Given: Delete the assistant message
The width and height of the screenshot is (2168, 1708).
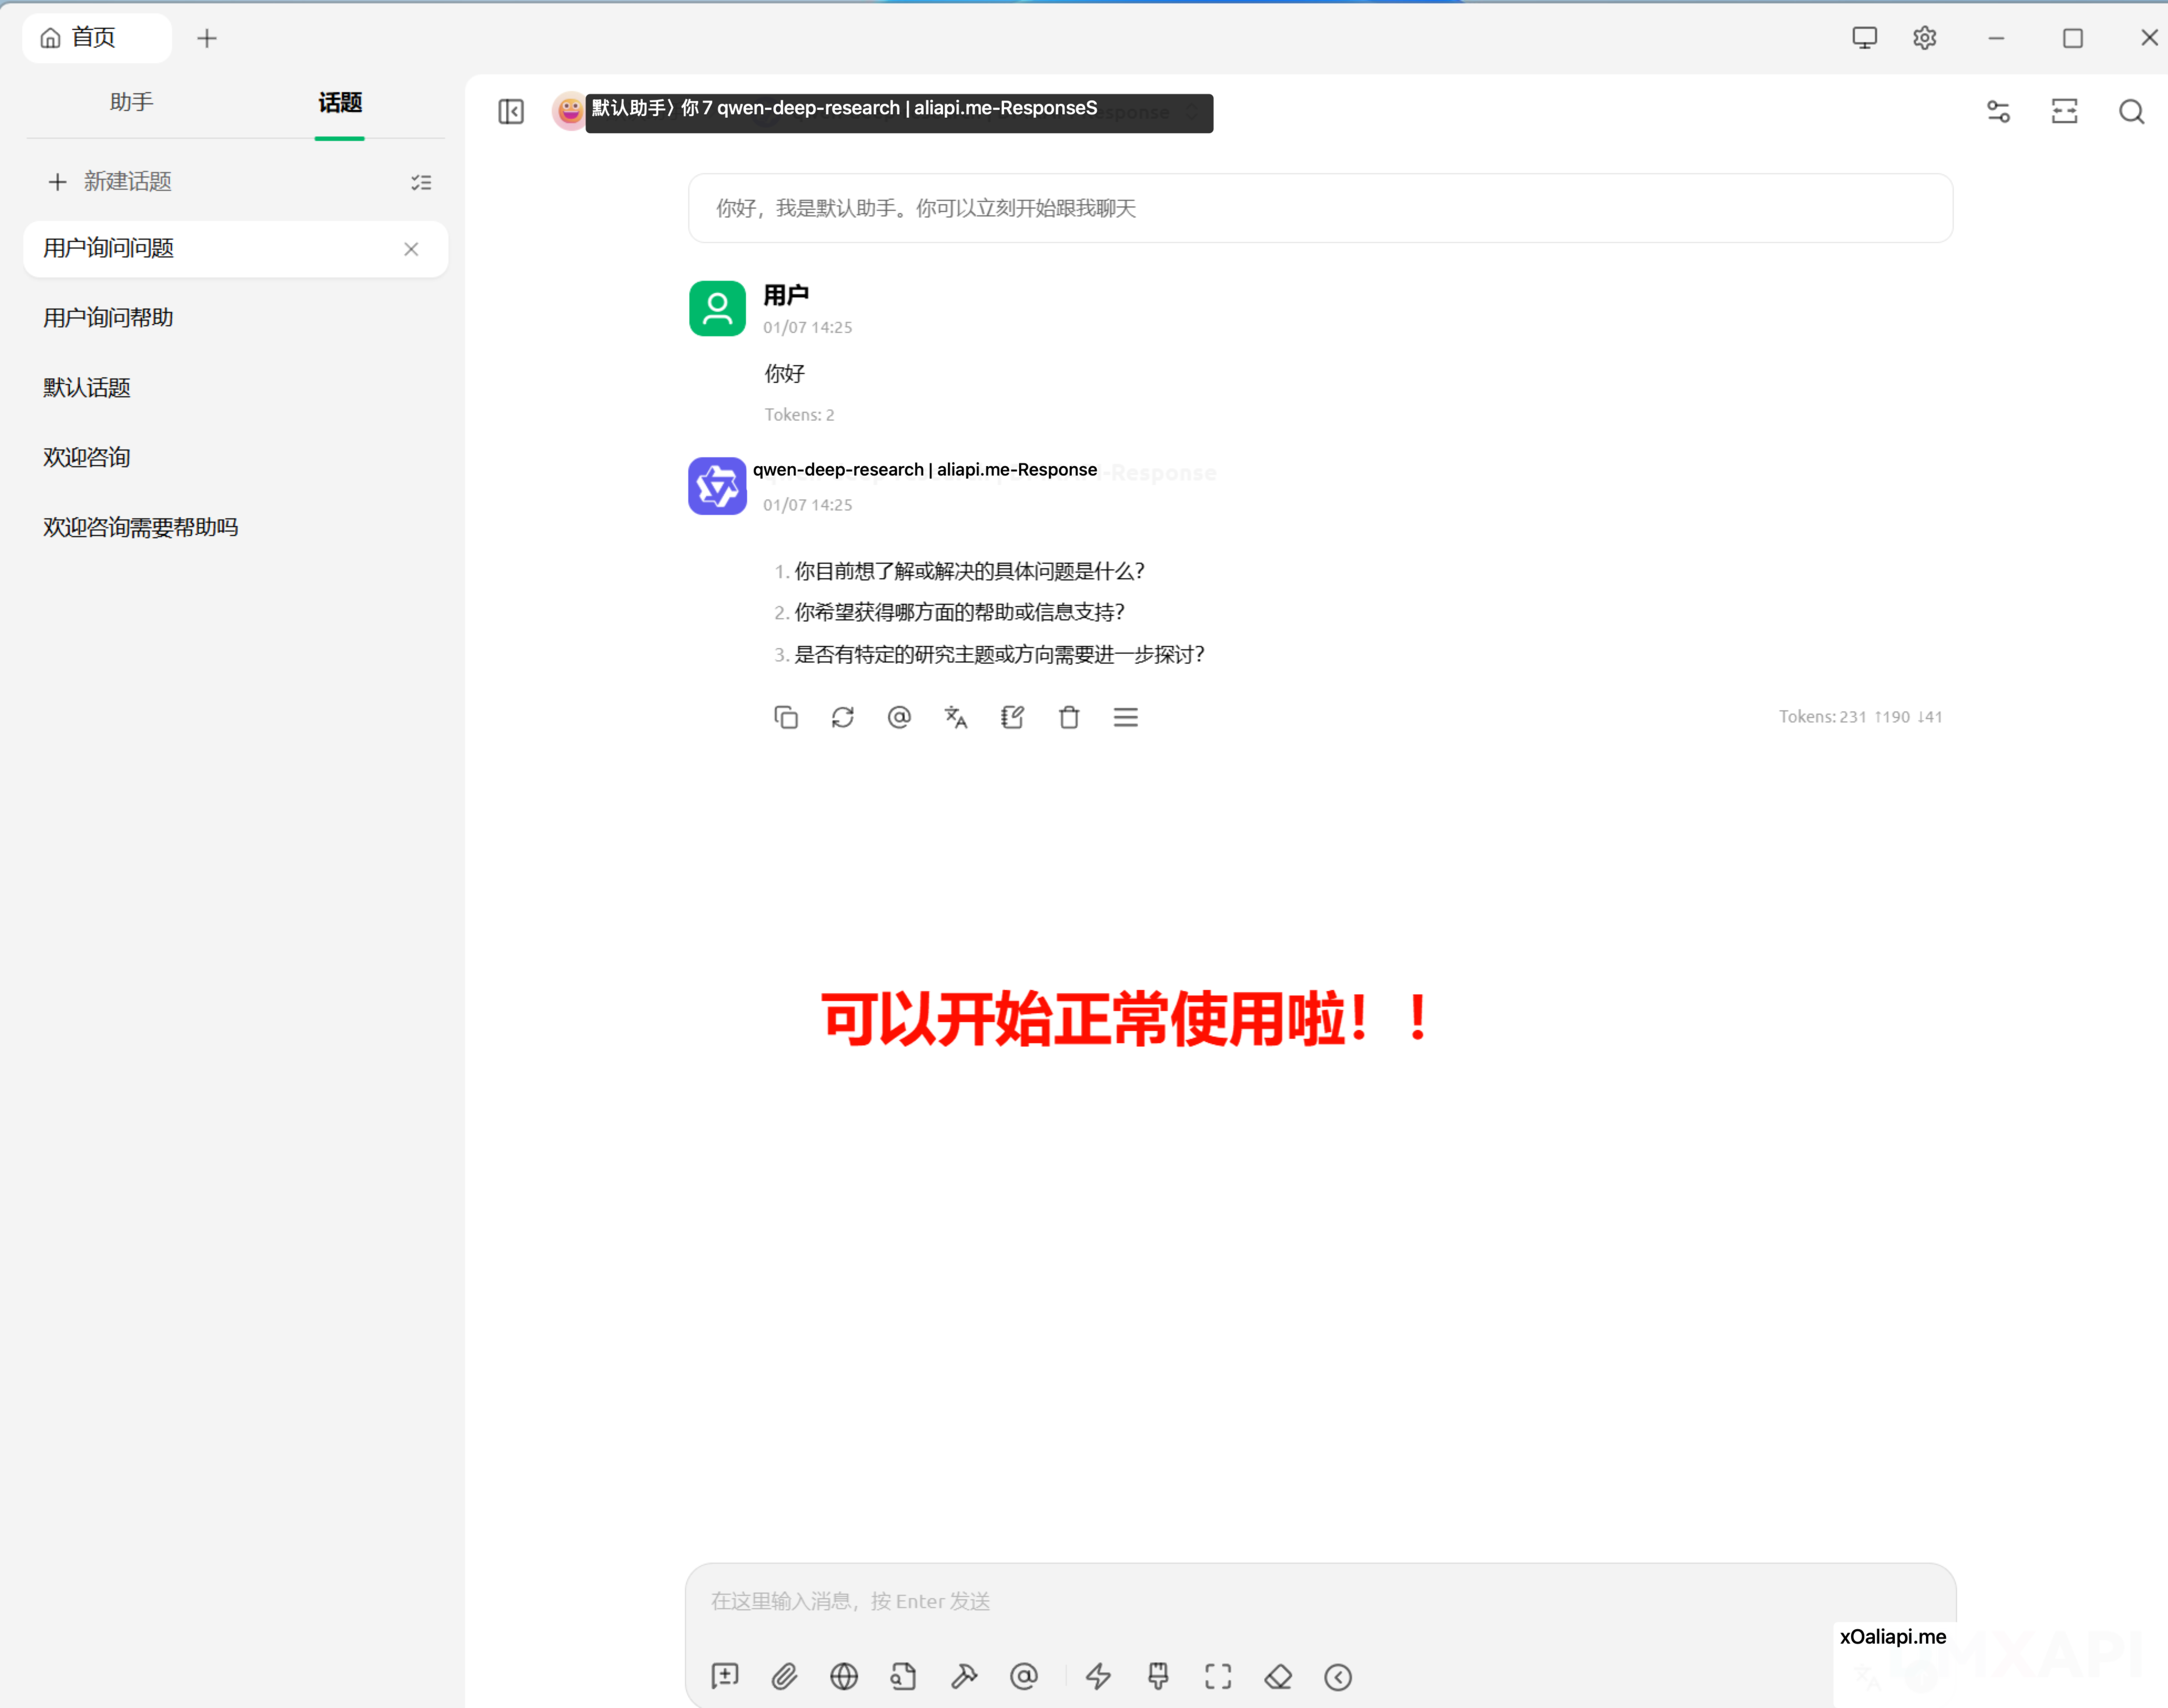Looking at the screenshot, I should (x=1069, y=717).
